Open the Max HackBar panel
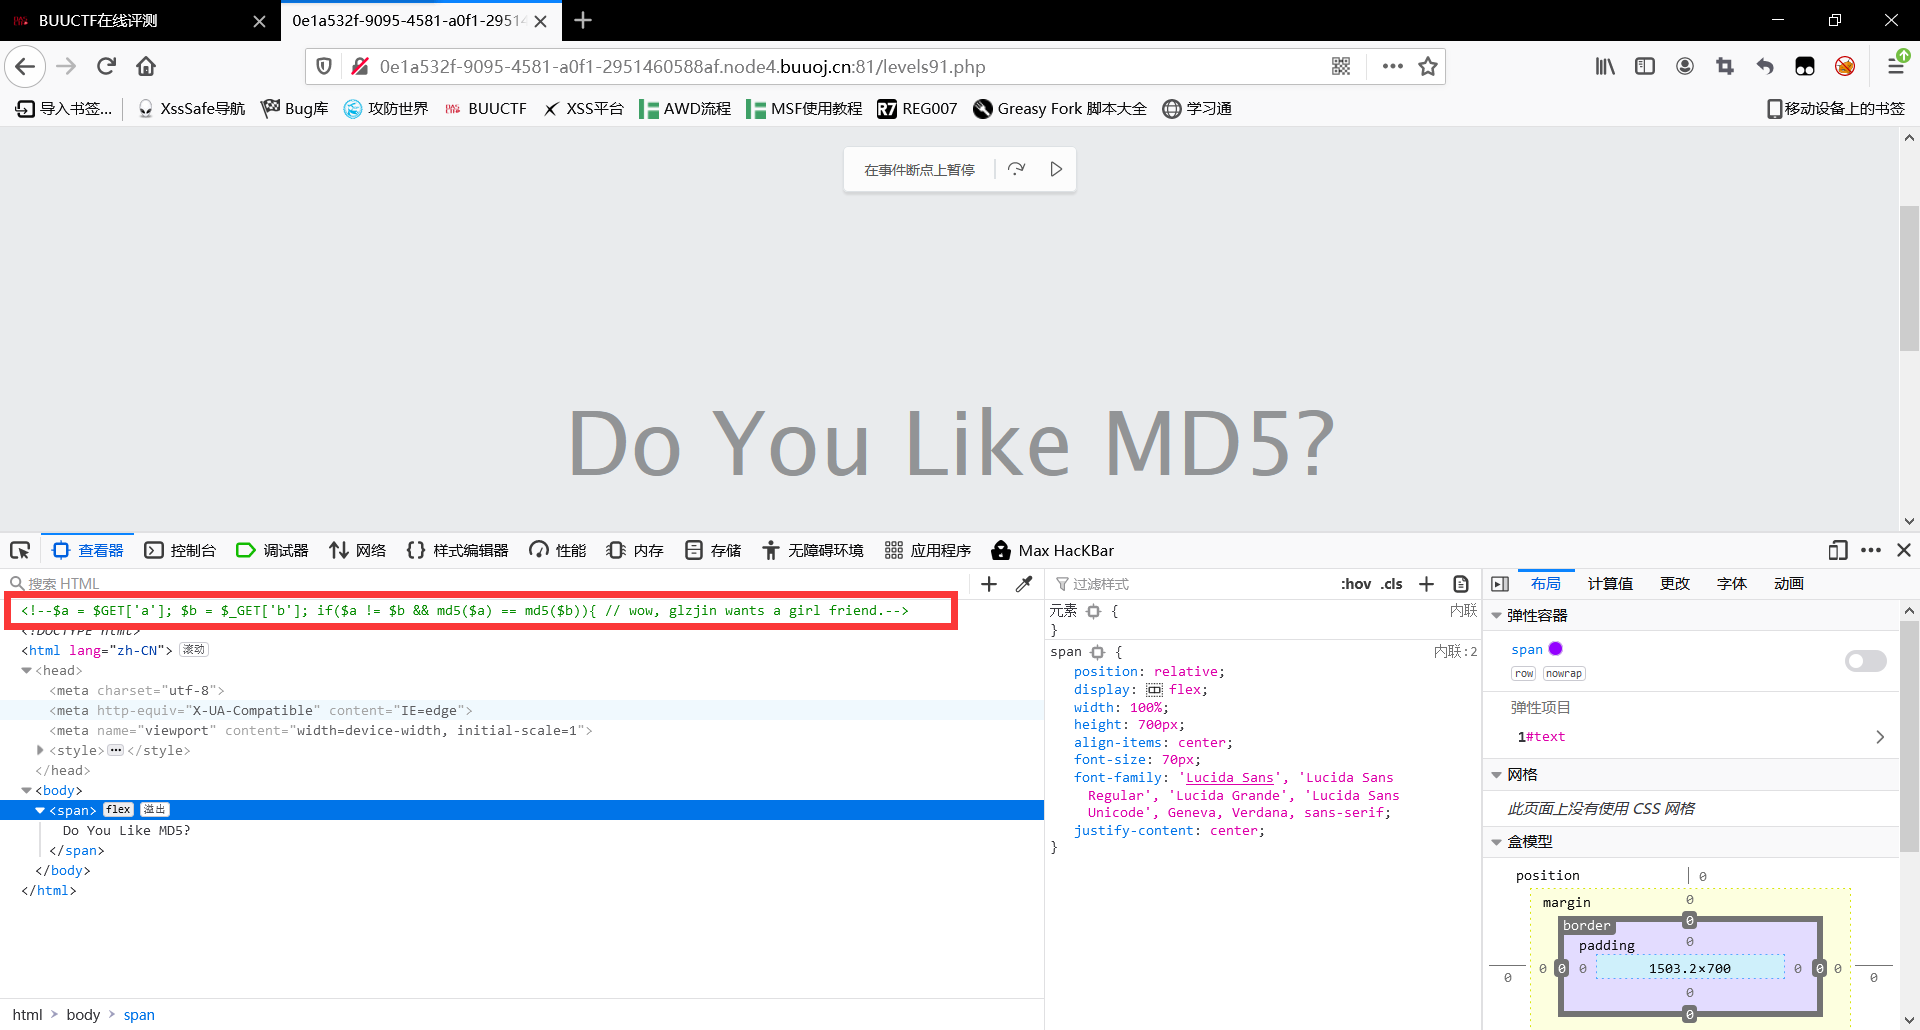The image size is (1920, 1030). [1053, 550]
